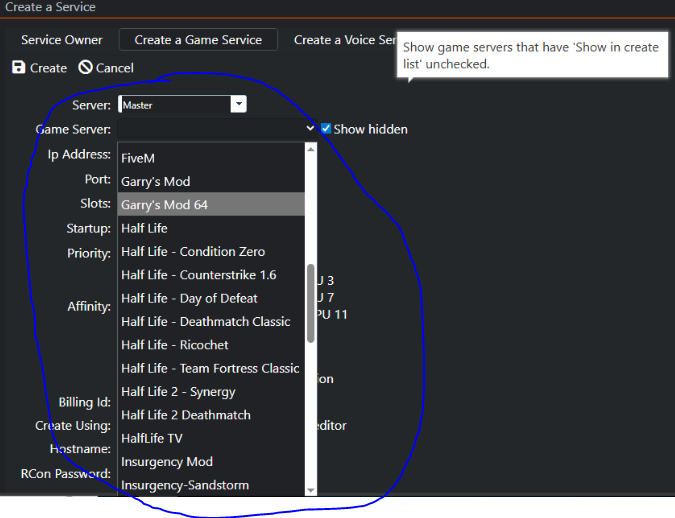This screenshot has height=518, width=675.
Task: Choose HalfLife TV game server
Action: 152,438
